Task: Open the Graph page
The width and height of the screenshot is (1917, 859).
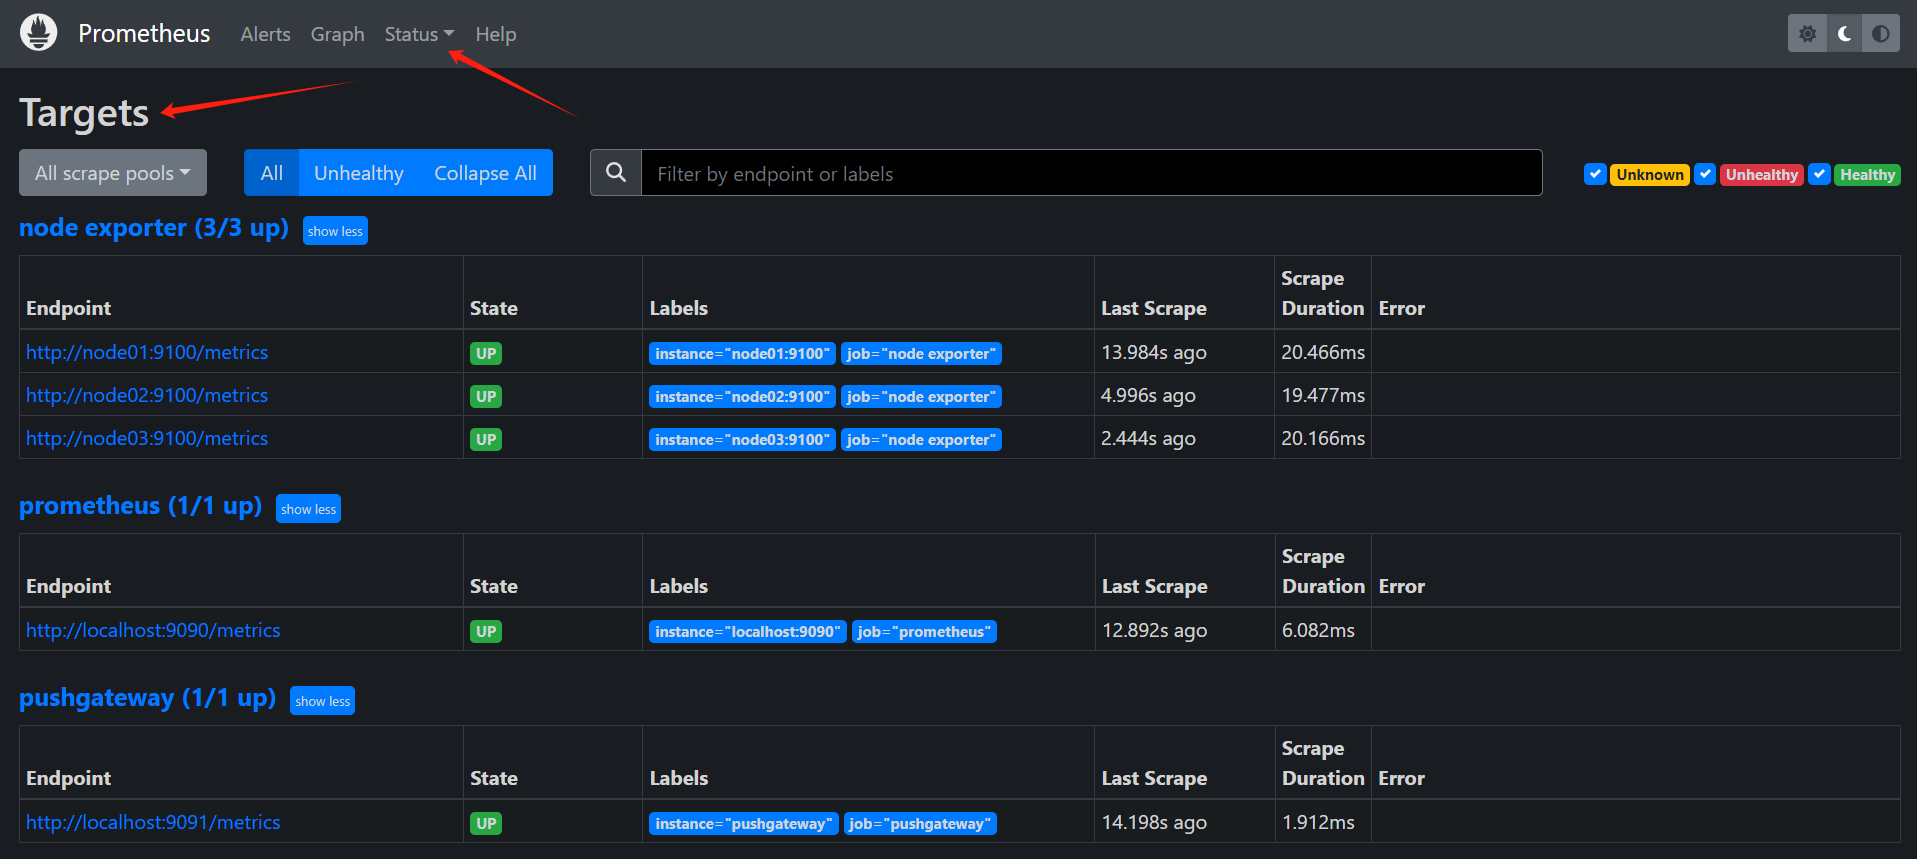Action: point(337,34)
